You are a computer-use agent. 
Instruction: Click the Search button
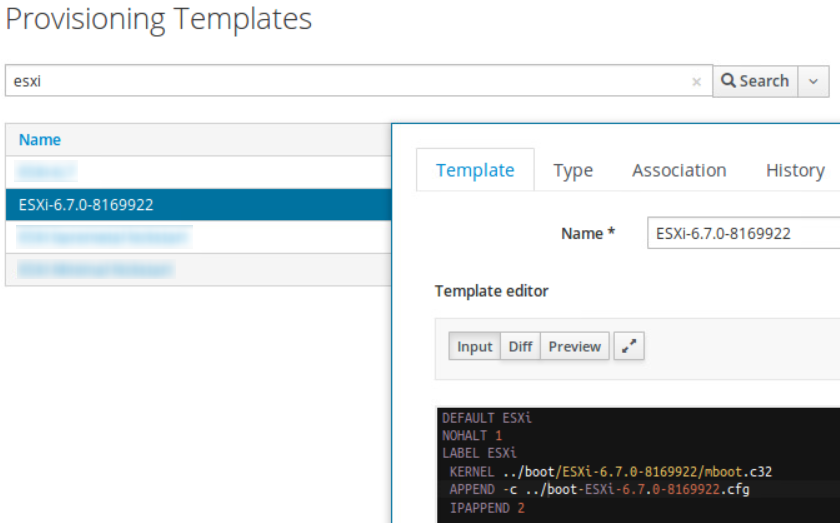755,81
